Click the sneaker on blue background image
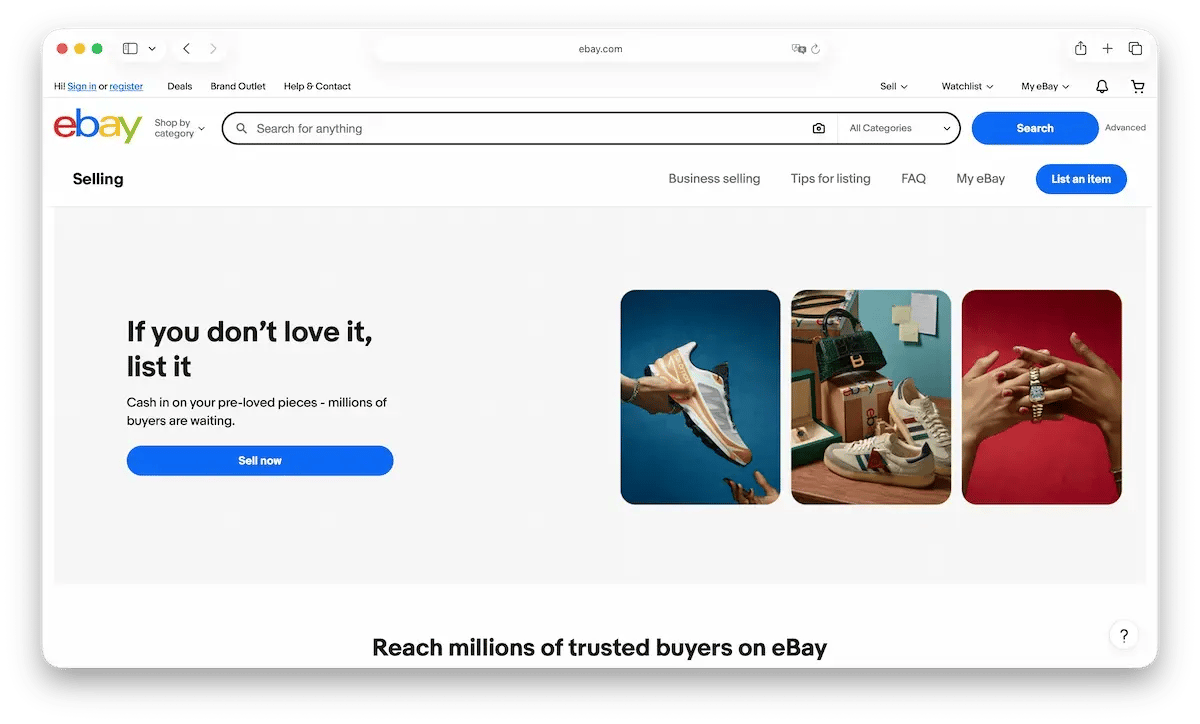The image size is (1200, 724). [x=700, y=397]
